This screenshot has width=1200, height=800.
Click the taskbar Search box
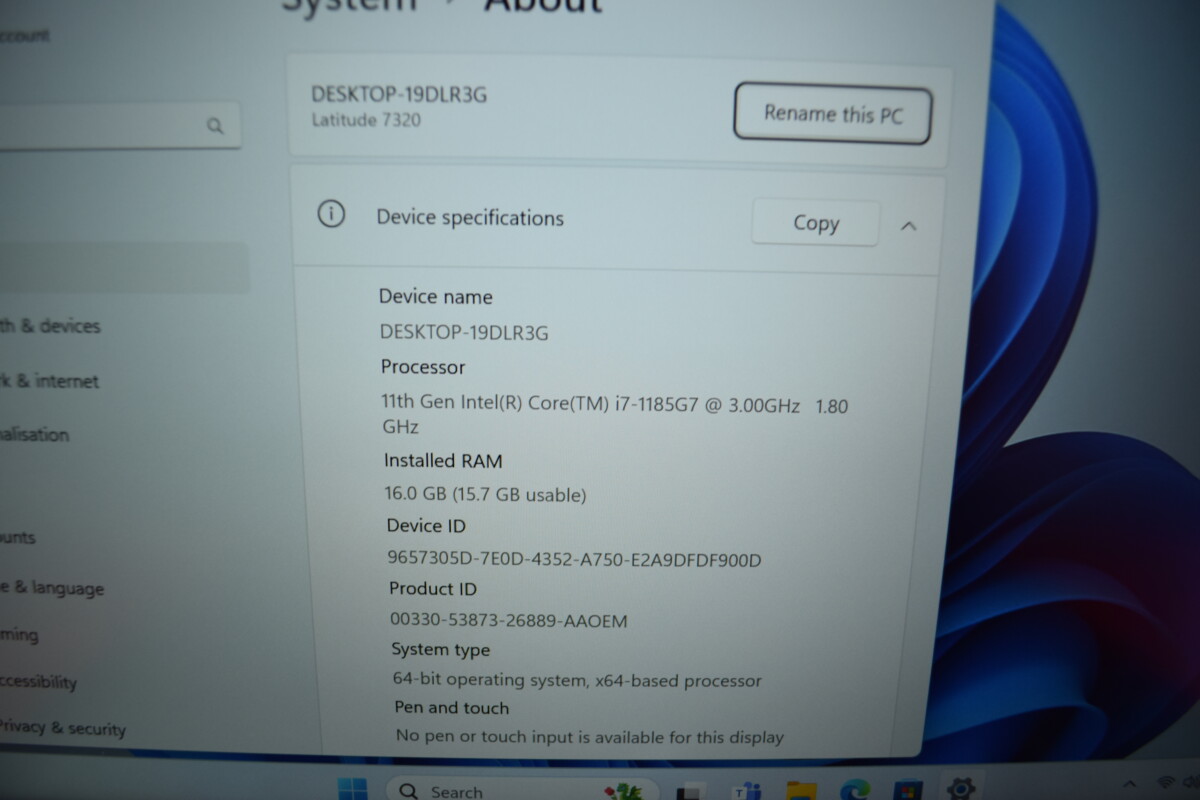tap(522, 790)
